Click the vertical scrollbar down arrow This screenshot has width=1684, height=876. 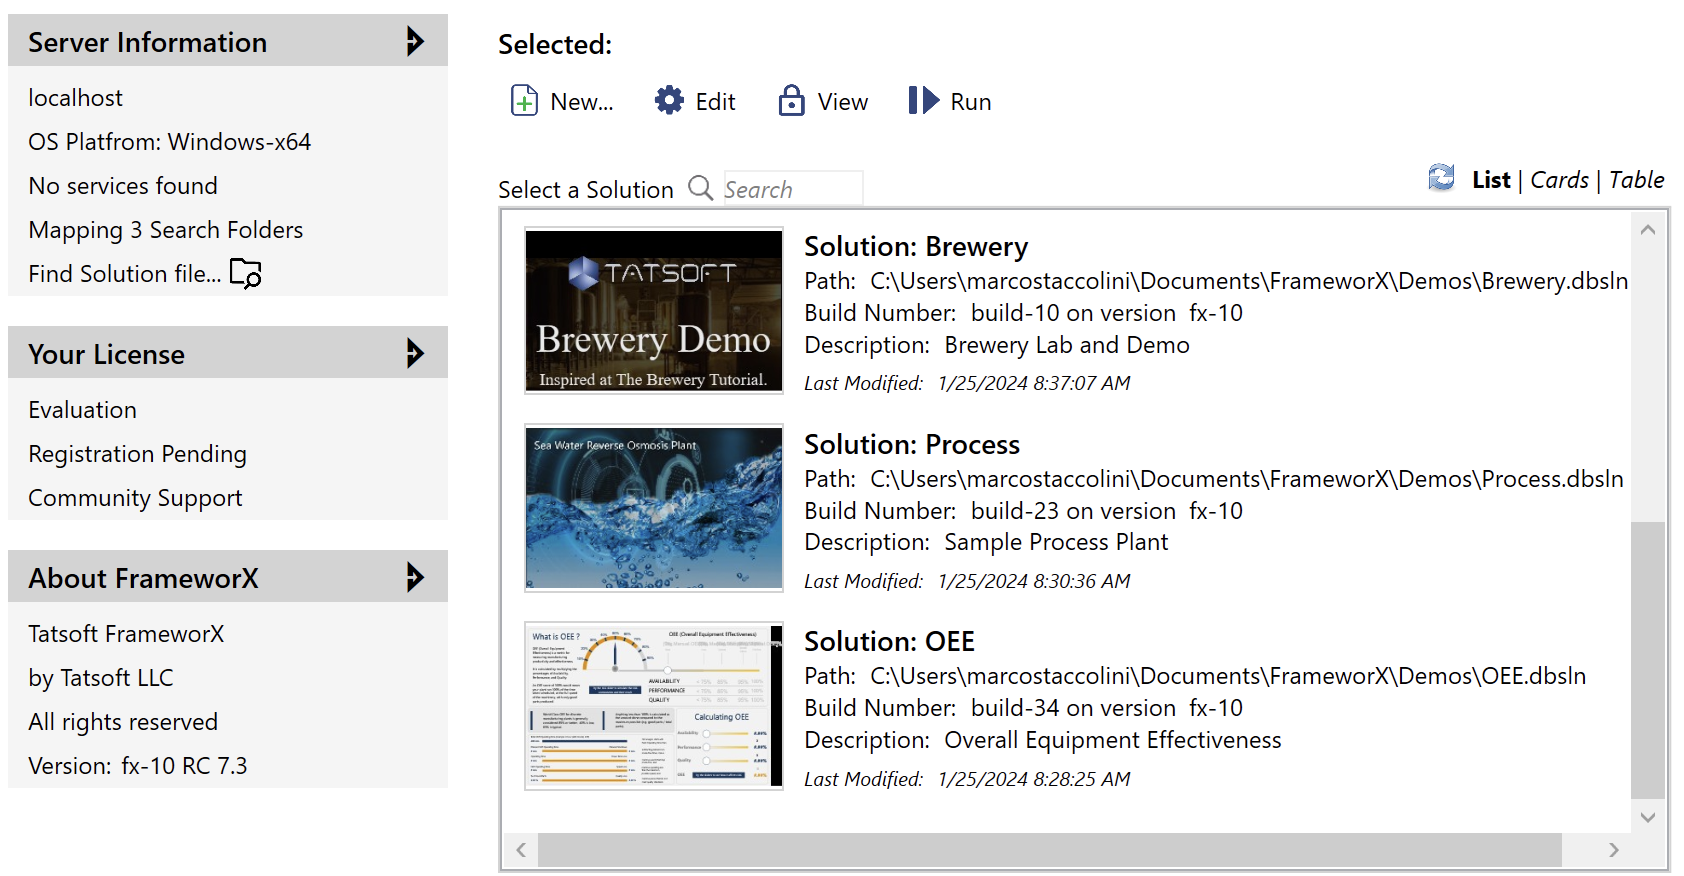click(x=1647, y=817)
